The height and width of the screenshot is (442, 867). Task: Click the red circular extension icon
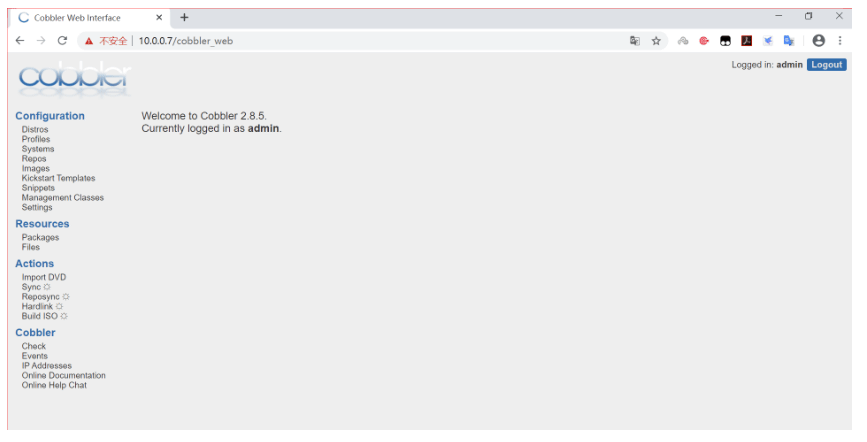[x=704, y=40]
